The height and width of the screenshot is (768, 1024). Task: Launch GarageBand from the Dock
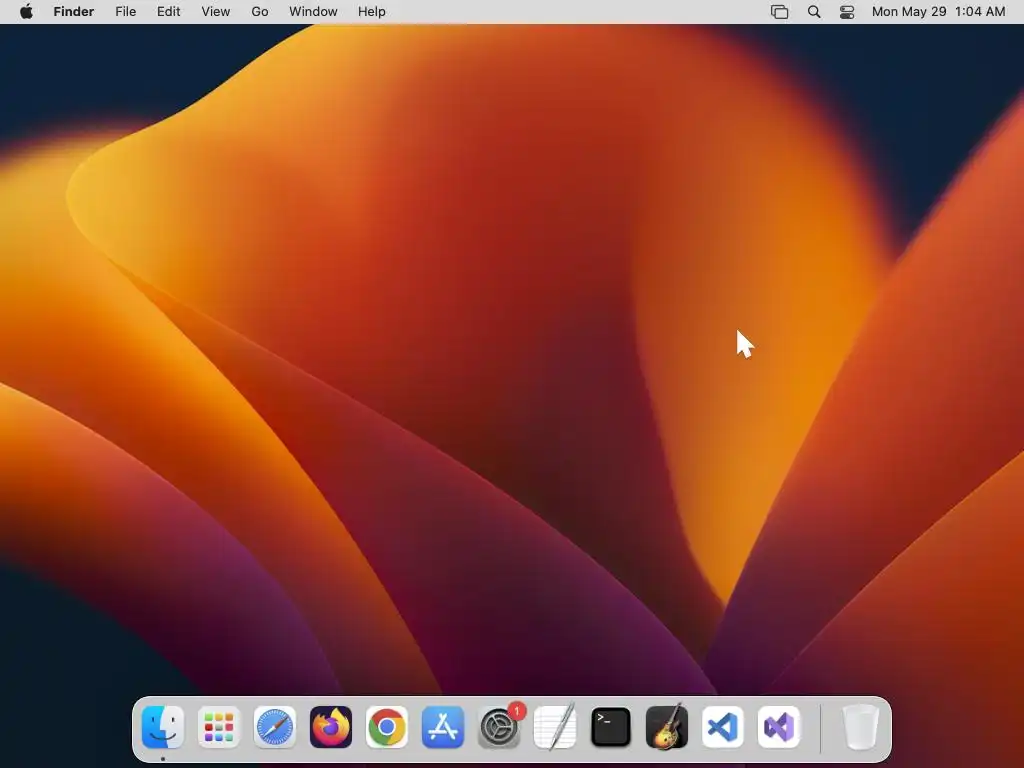tap(667, 727)
